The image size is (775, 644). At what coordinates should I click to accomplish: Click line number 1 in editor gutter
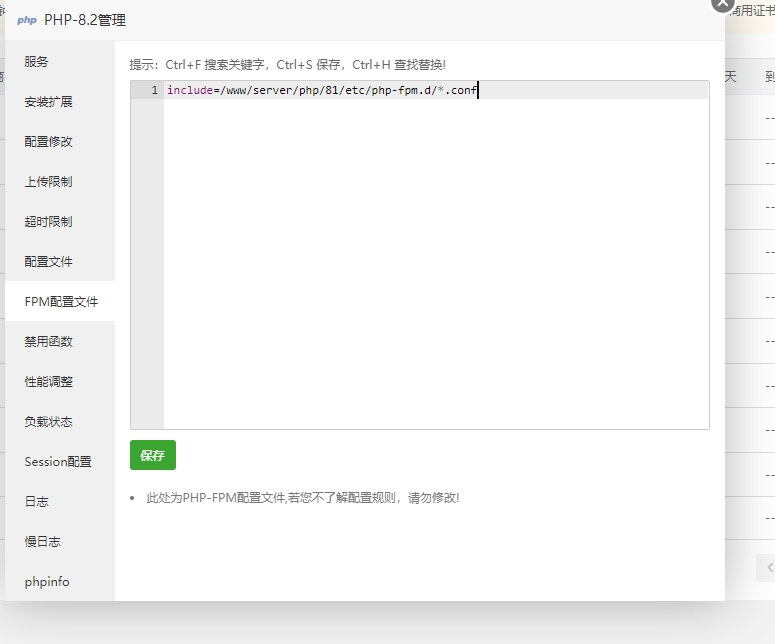tap(155, 90)
